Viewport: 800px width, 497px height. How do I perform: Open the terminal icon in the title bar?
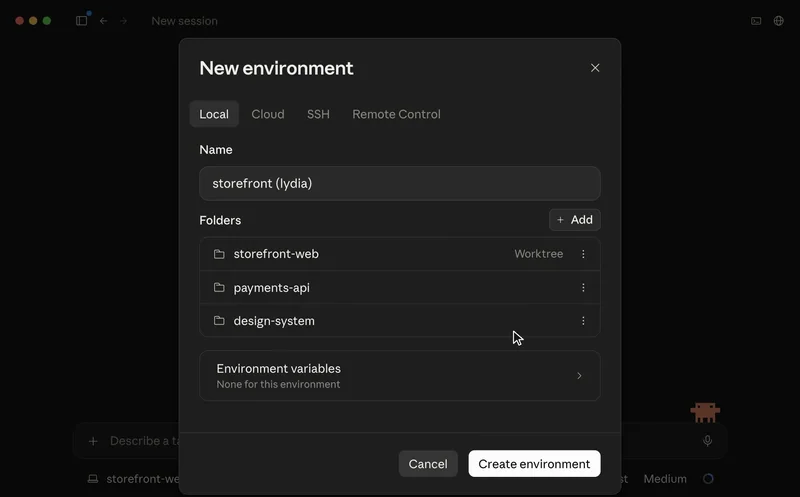click(x=756, y=21)
